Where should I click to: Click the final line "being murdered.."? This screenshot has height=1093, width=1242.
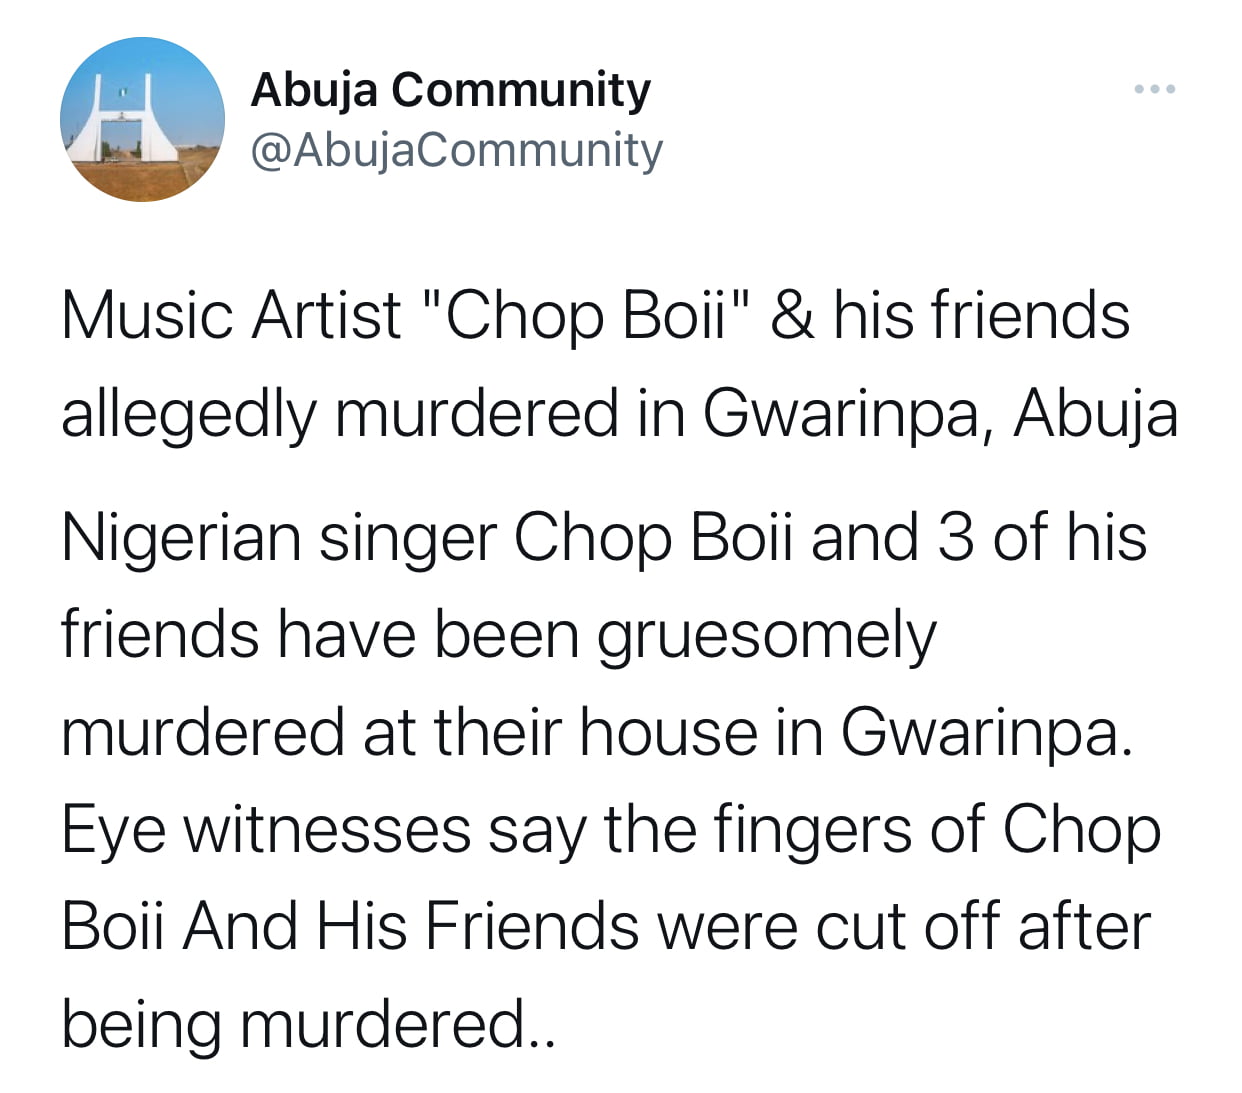[307, 1024]
